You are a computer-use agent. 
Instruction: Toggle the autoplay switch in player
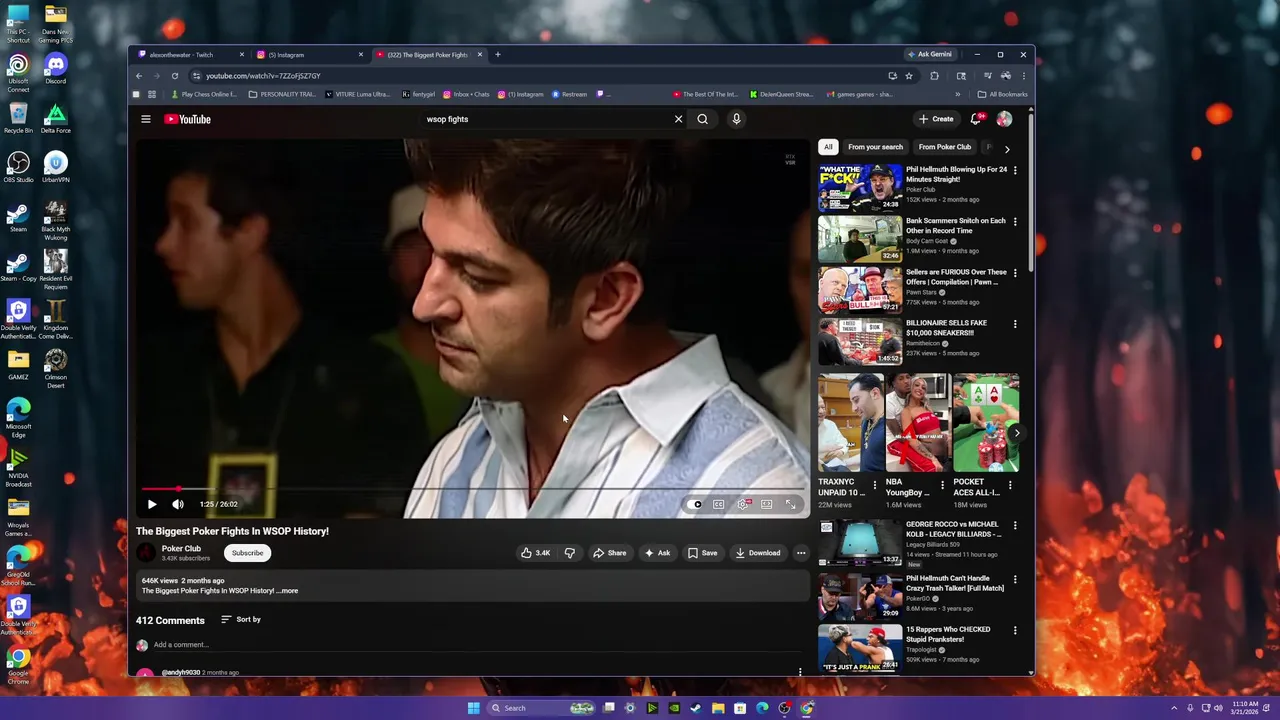pyautogui.click(x=696, y=504)
